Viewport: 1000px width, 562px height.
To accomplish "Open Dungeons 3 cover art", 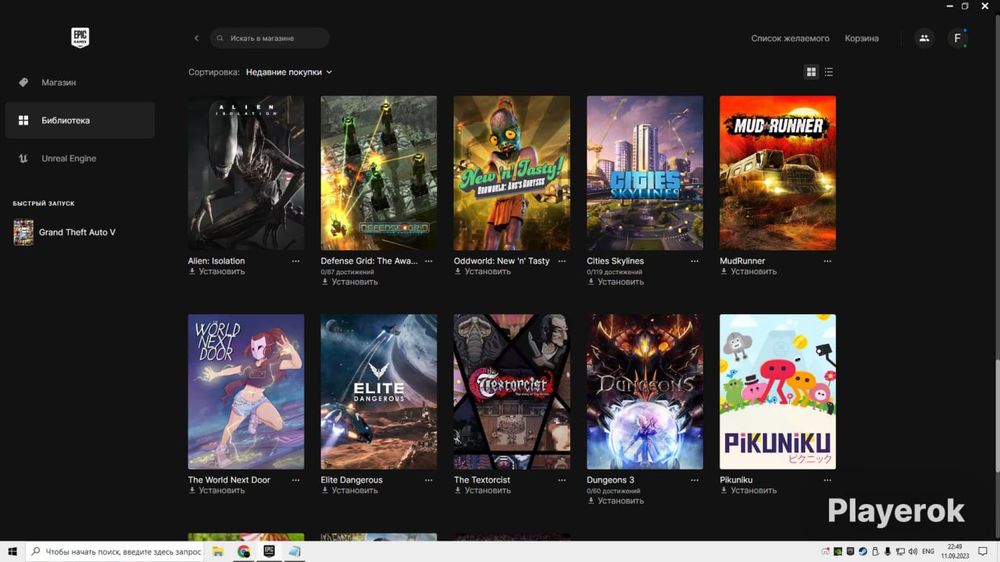I will (x=645, y=392).
